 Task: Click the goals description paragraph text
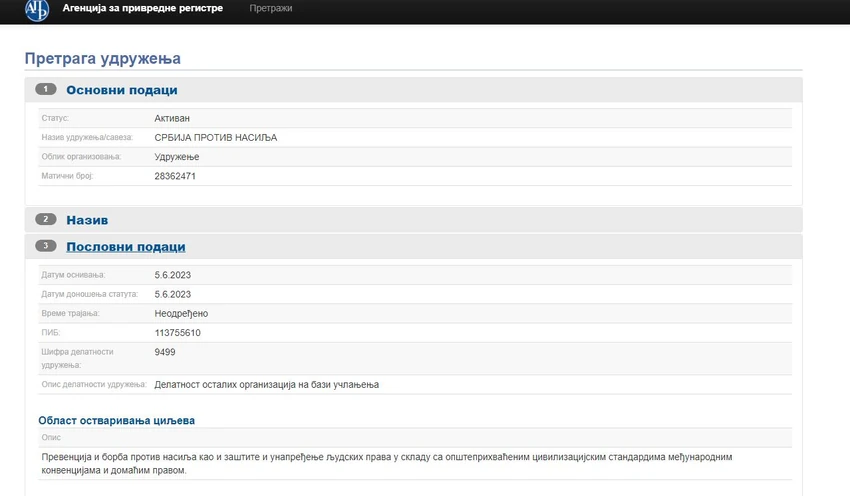click(x=387, y=463)
